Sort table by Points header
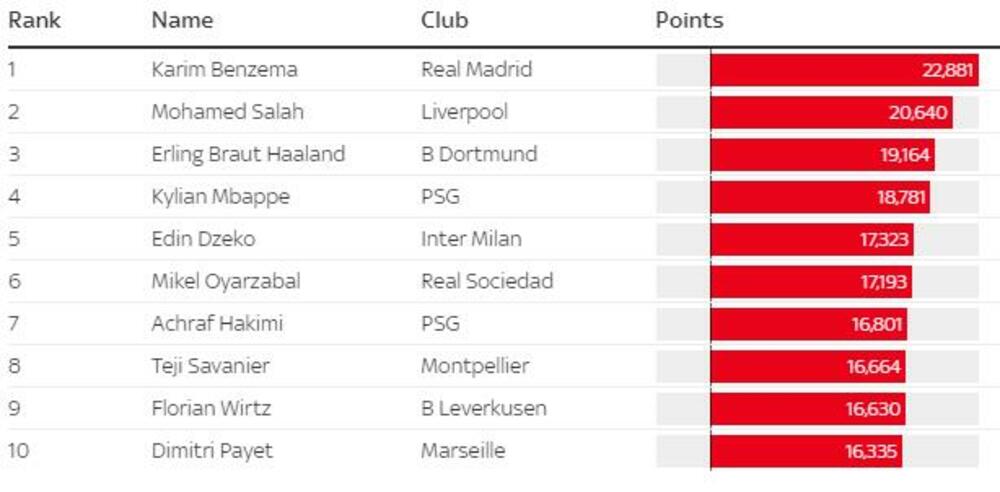This screenshot has height=492, width=1000. (x=689, y=20)
